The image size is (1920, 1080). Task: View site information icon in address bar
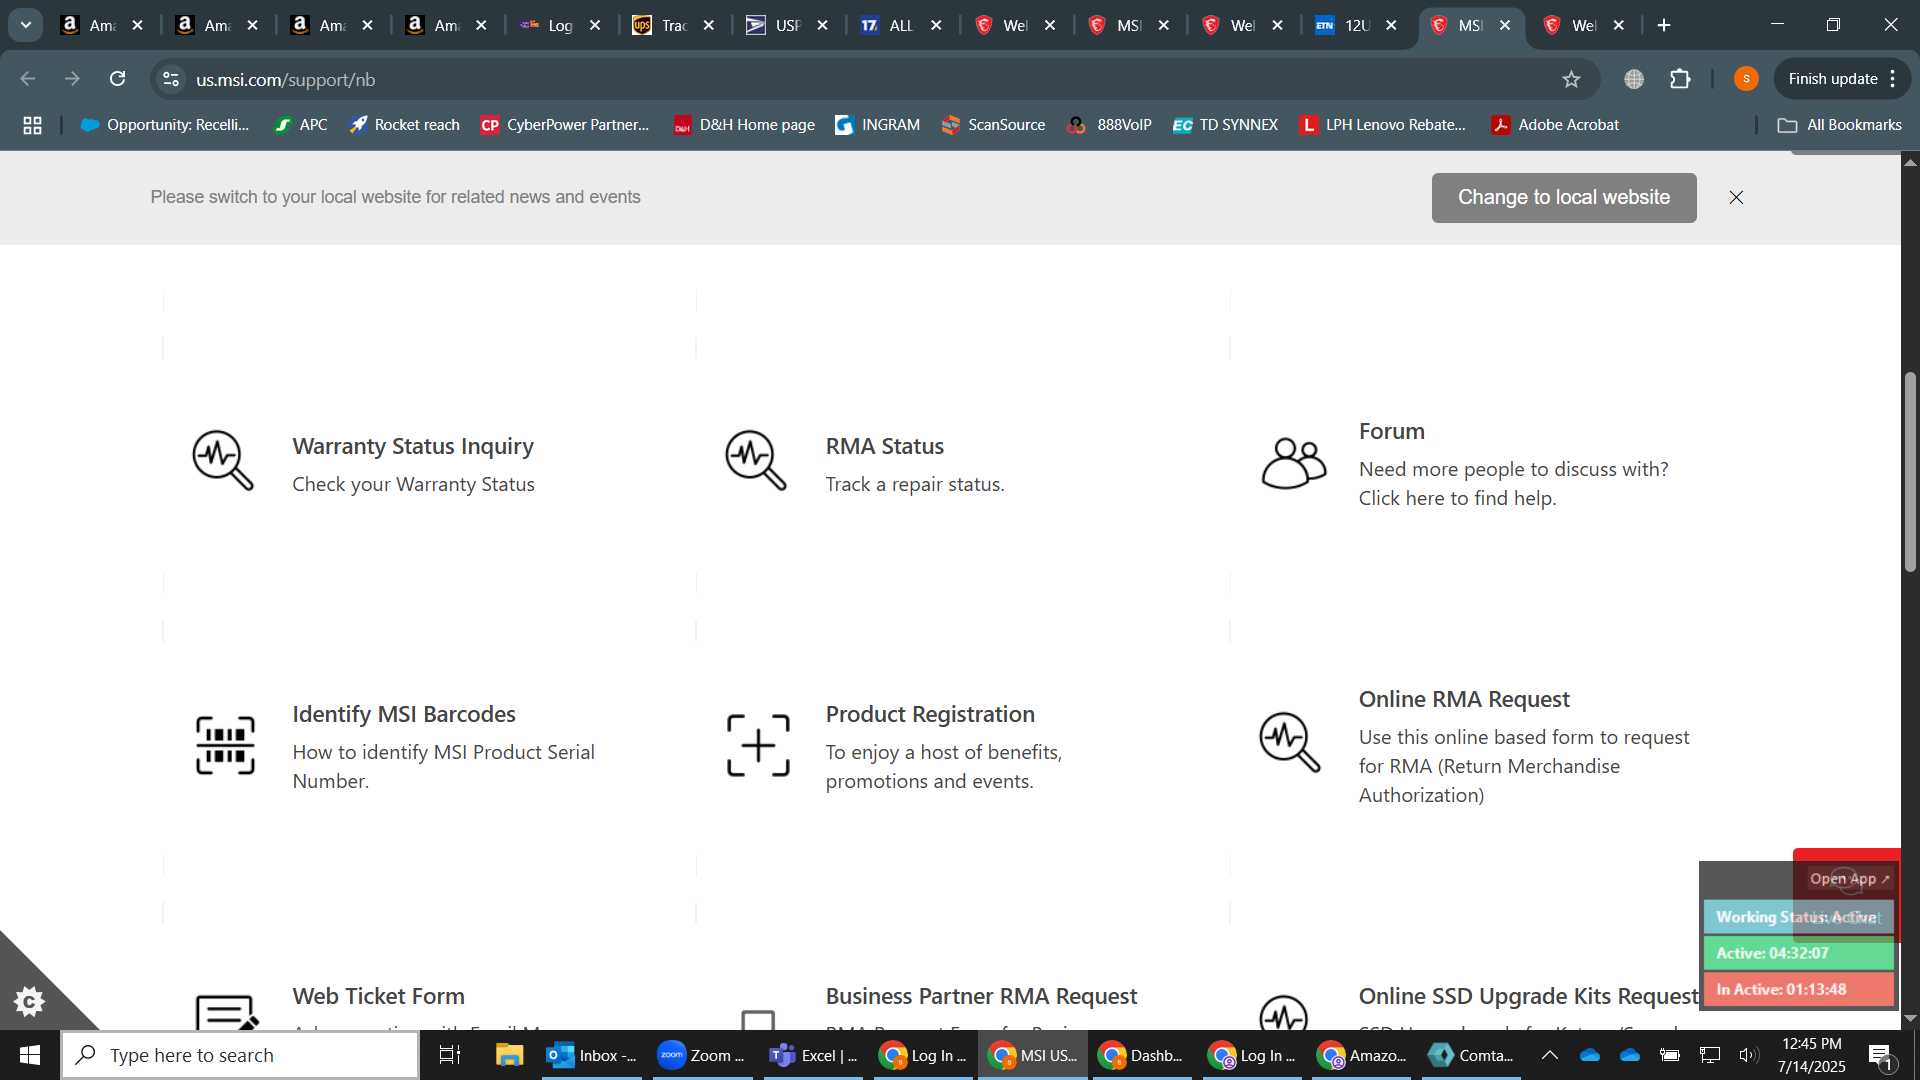[171, 79]
